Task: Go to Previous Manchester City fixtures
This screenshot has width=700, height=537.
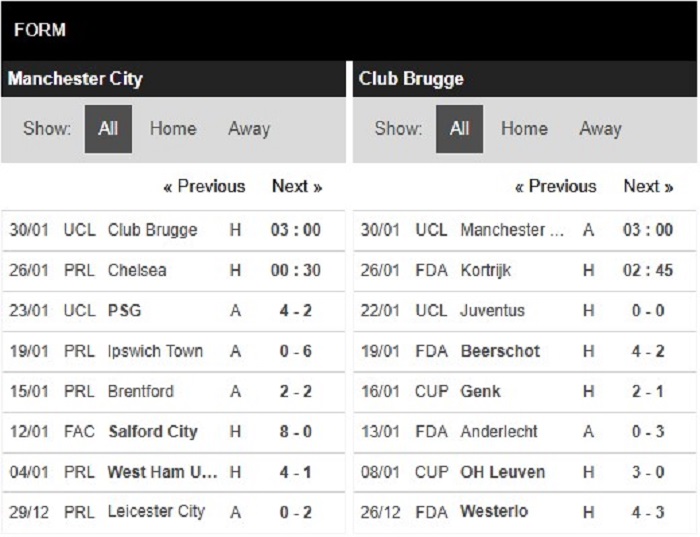Action: point(204,186)
